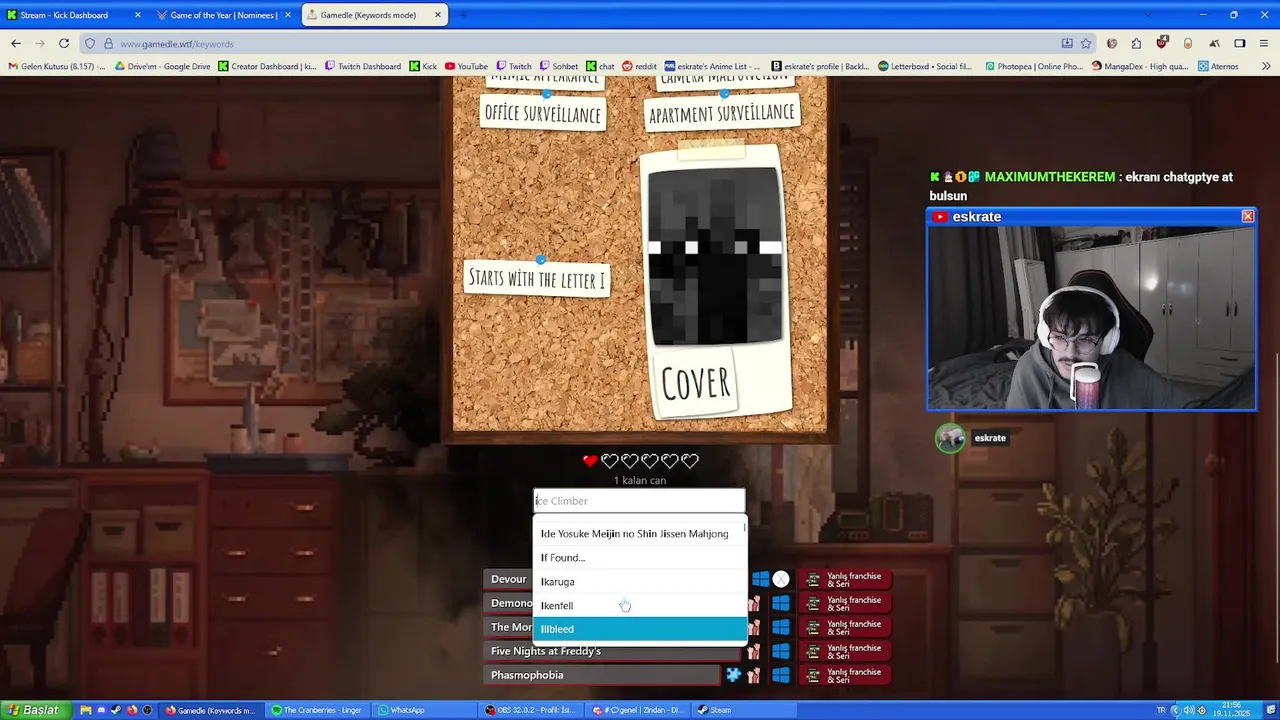Open the site shield info icon

pos(90,43)
